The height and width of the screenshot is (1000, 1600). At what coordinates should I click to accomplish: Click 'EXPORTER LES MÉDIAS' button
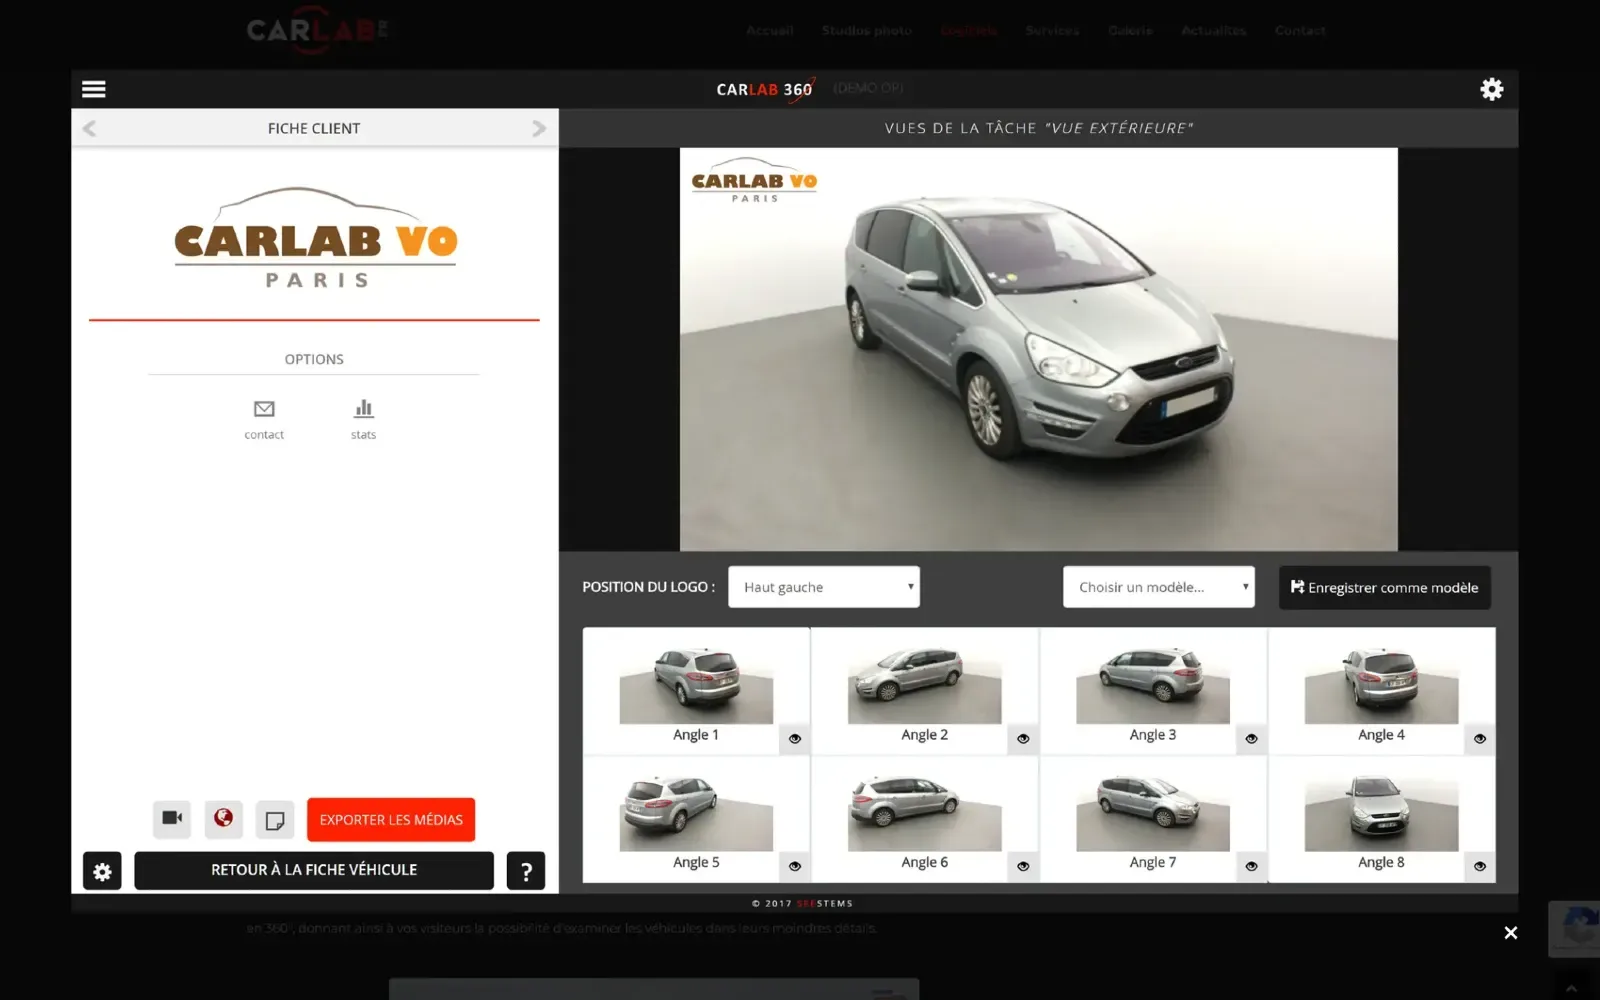click(391, 820)
